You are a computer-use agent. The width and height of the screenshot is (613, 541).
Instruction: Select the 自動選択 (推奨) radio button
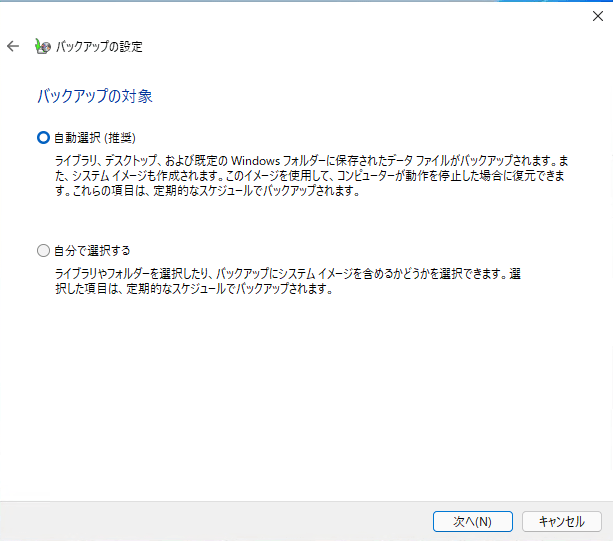[43, 138]
